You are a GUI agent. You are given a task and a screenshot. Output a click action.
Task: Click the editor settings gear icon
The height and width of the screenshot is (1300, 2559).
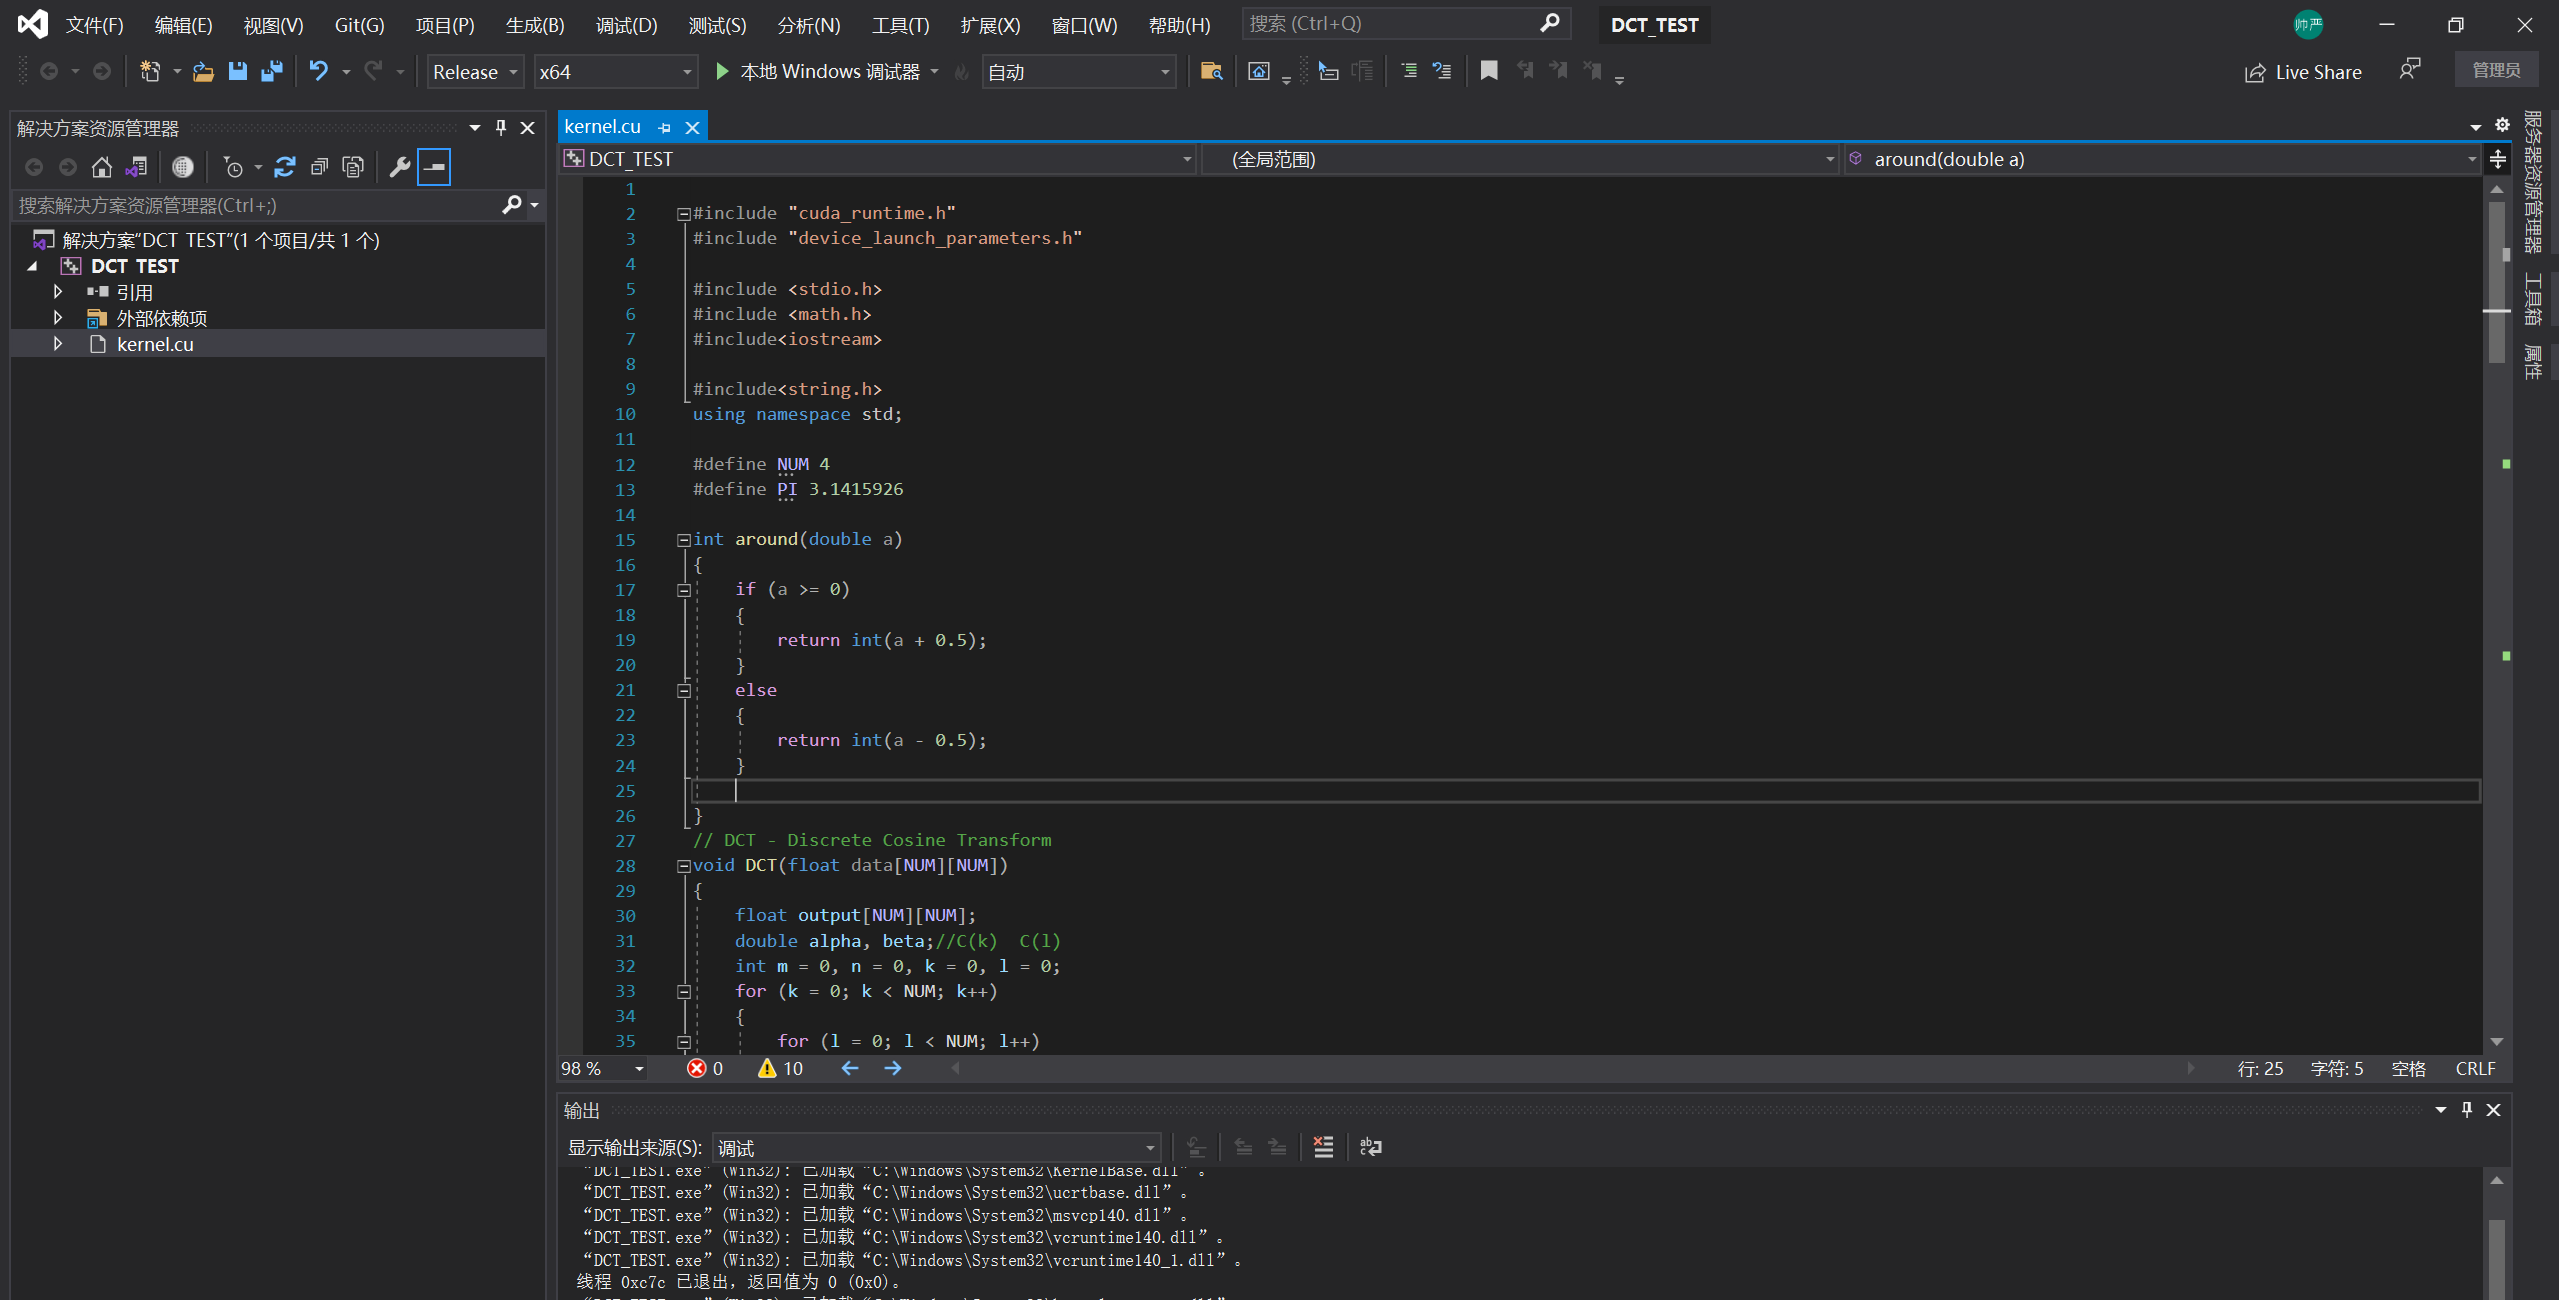point(2502,125)
